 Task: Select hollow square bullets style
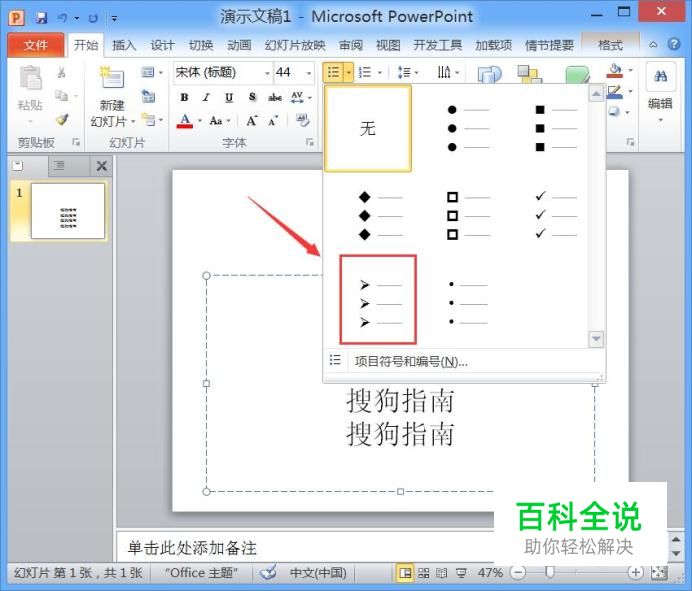pos(468,216)
